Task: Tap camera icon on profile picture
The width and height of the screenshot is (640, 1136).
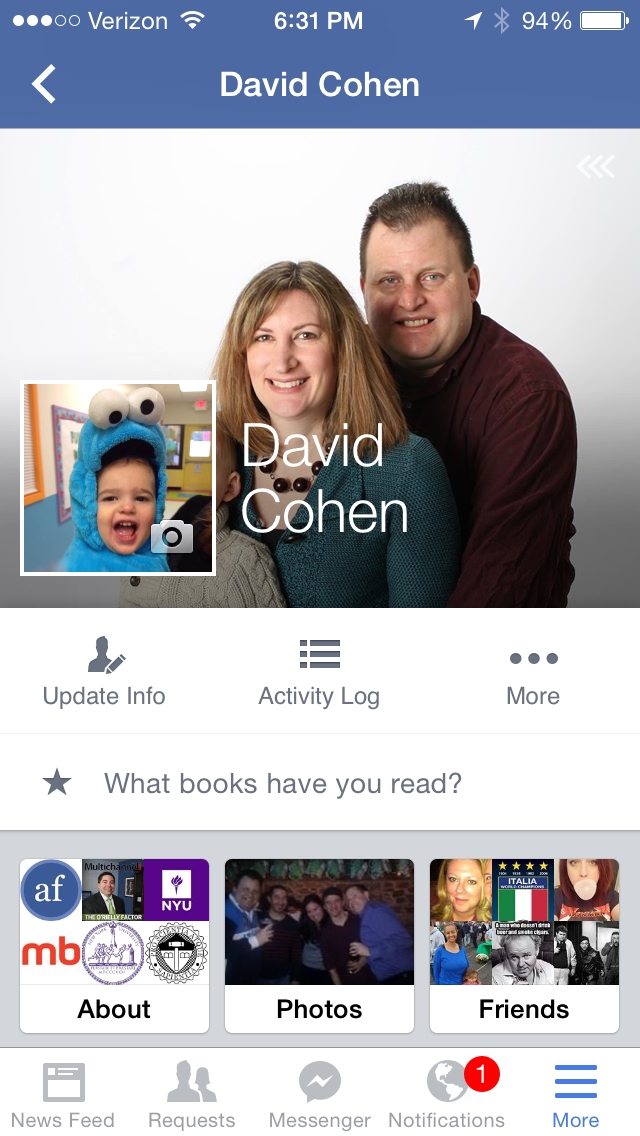Action: tap(172, 536)
